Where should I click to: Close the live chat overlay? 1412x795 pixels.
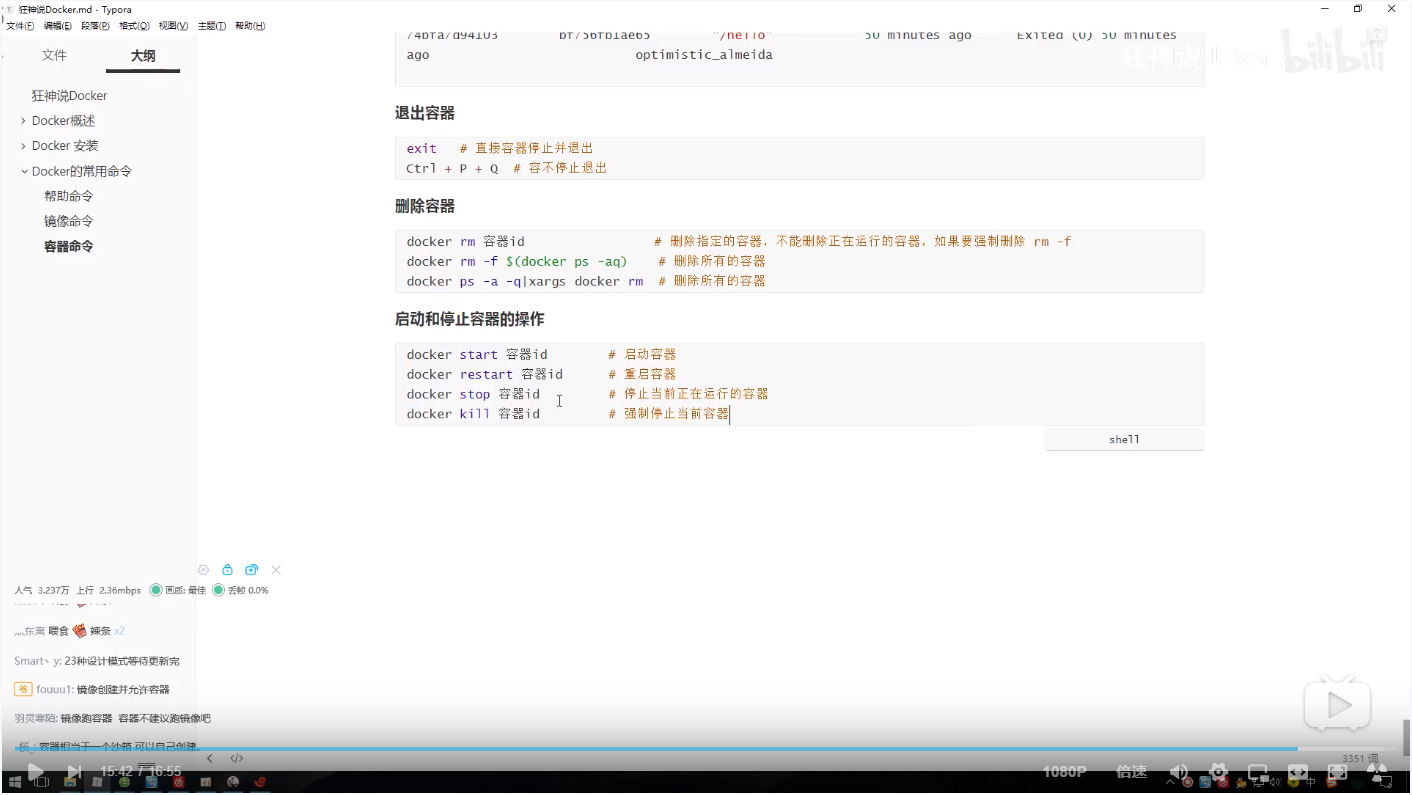point(276,570)
